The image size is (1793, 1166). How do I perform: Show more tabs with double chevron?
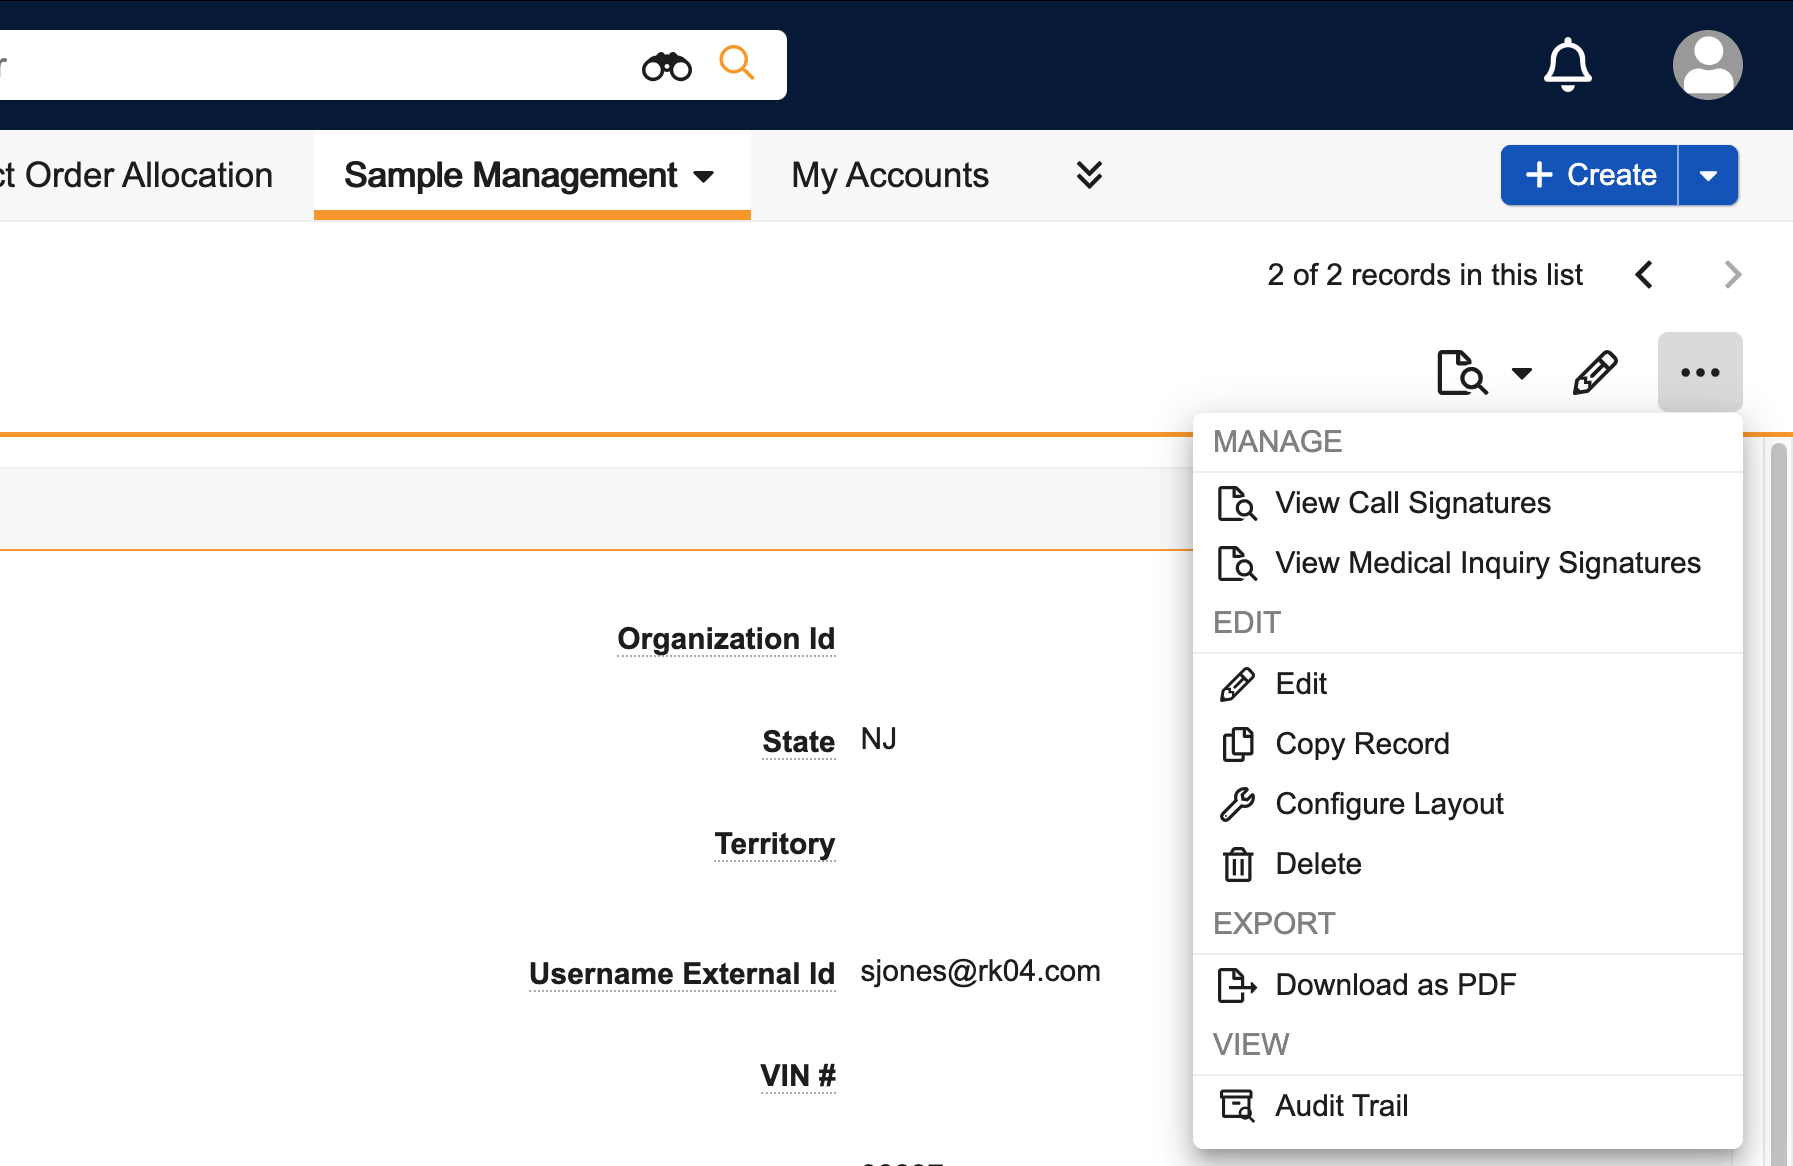[x=1089, y=175]
